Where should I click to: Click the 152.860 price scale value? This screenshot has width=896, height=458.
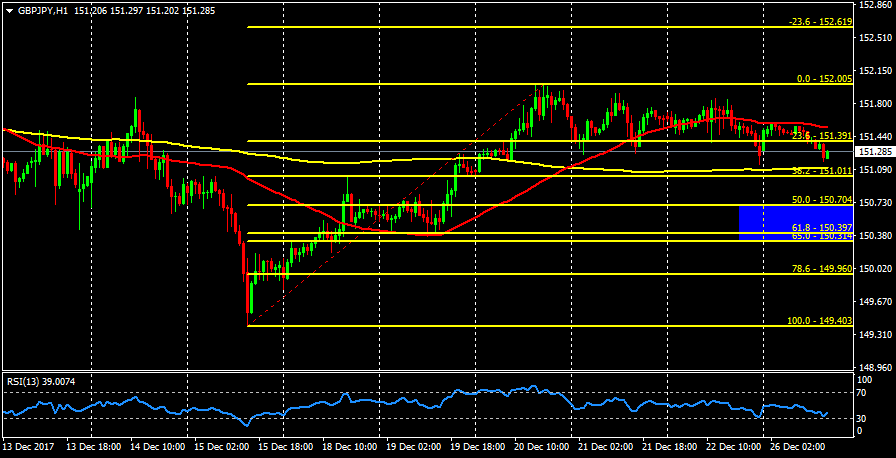pos(876,6)
